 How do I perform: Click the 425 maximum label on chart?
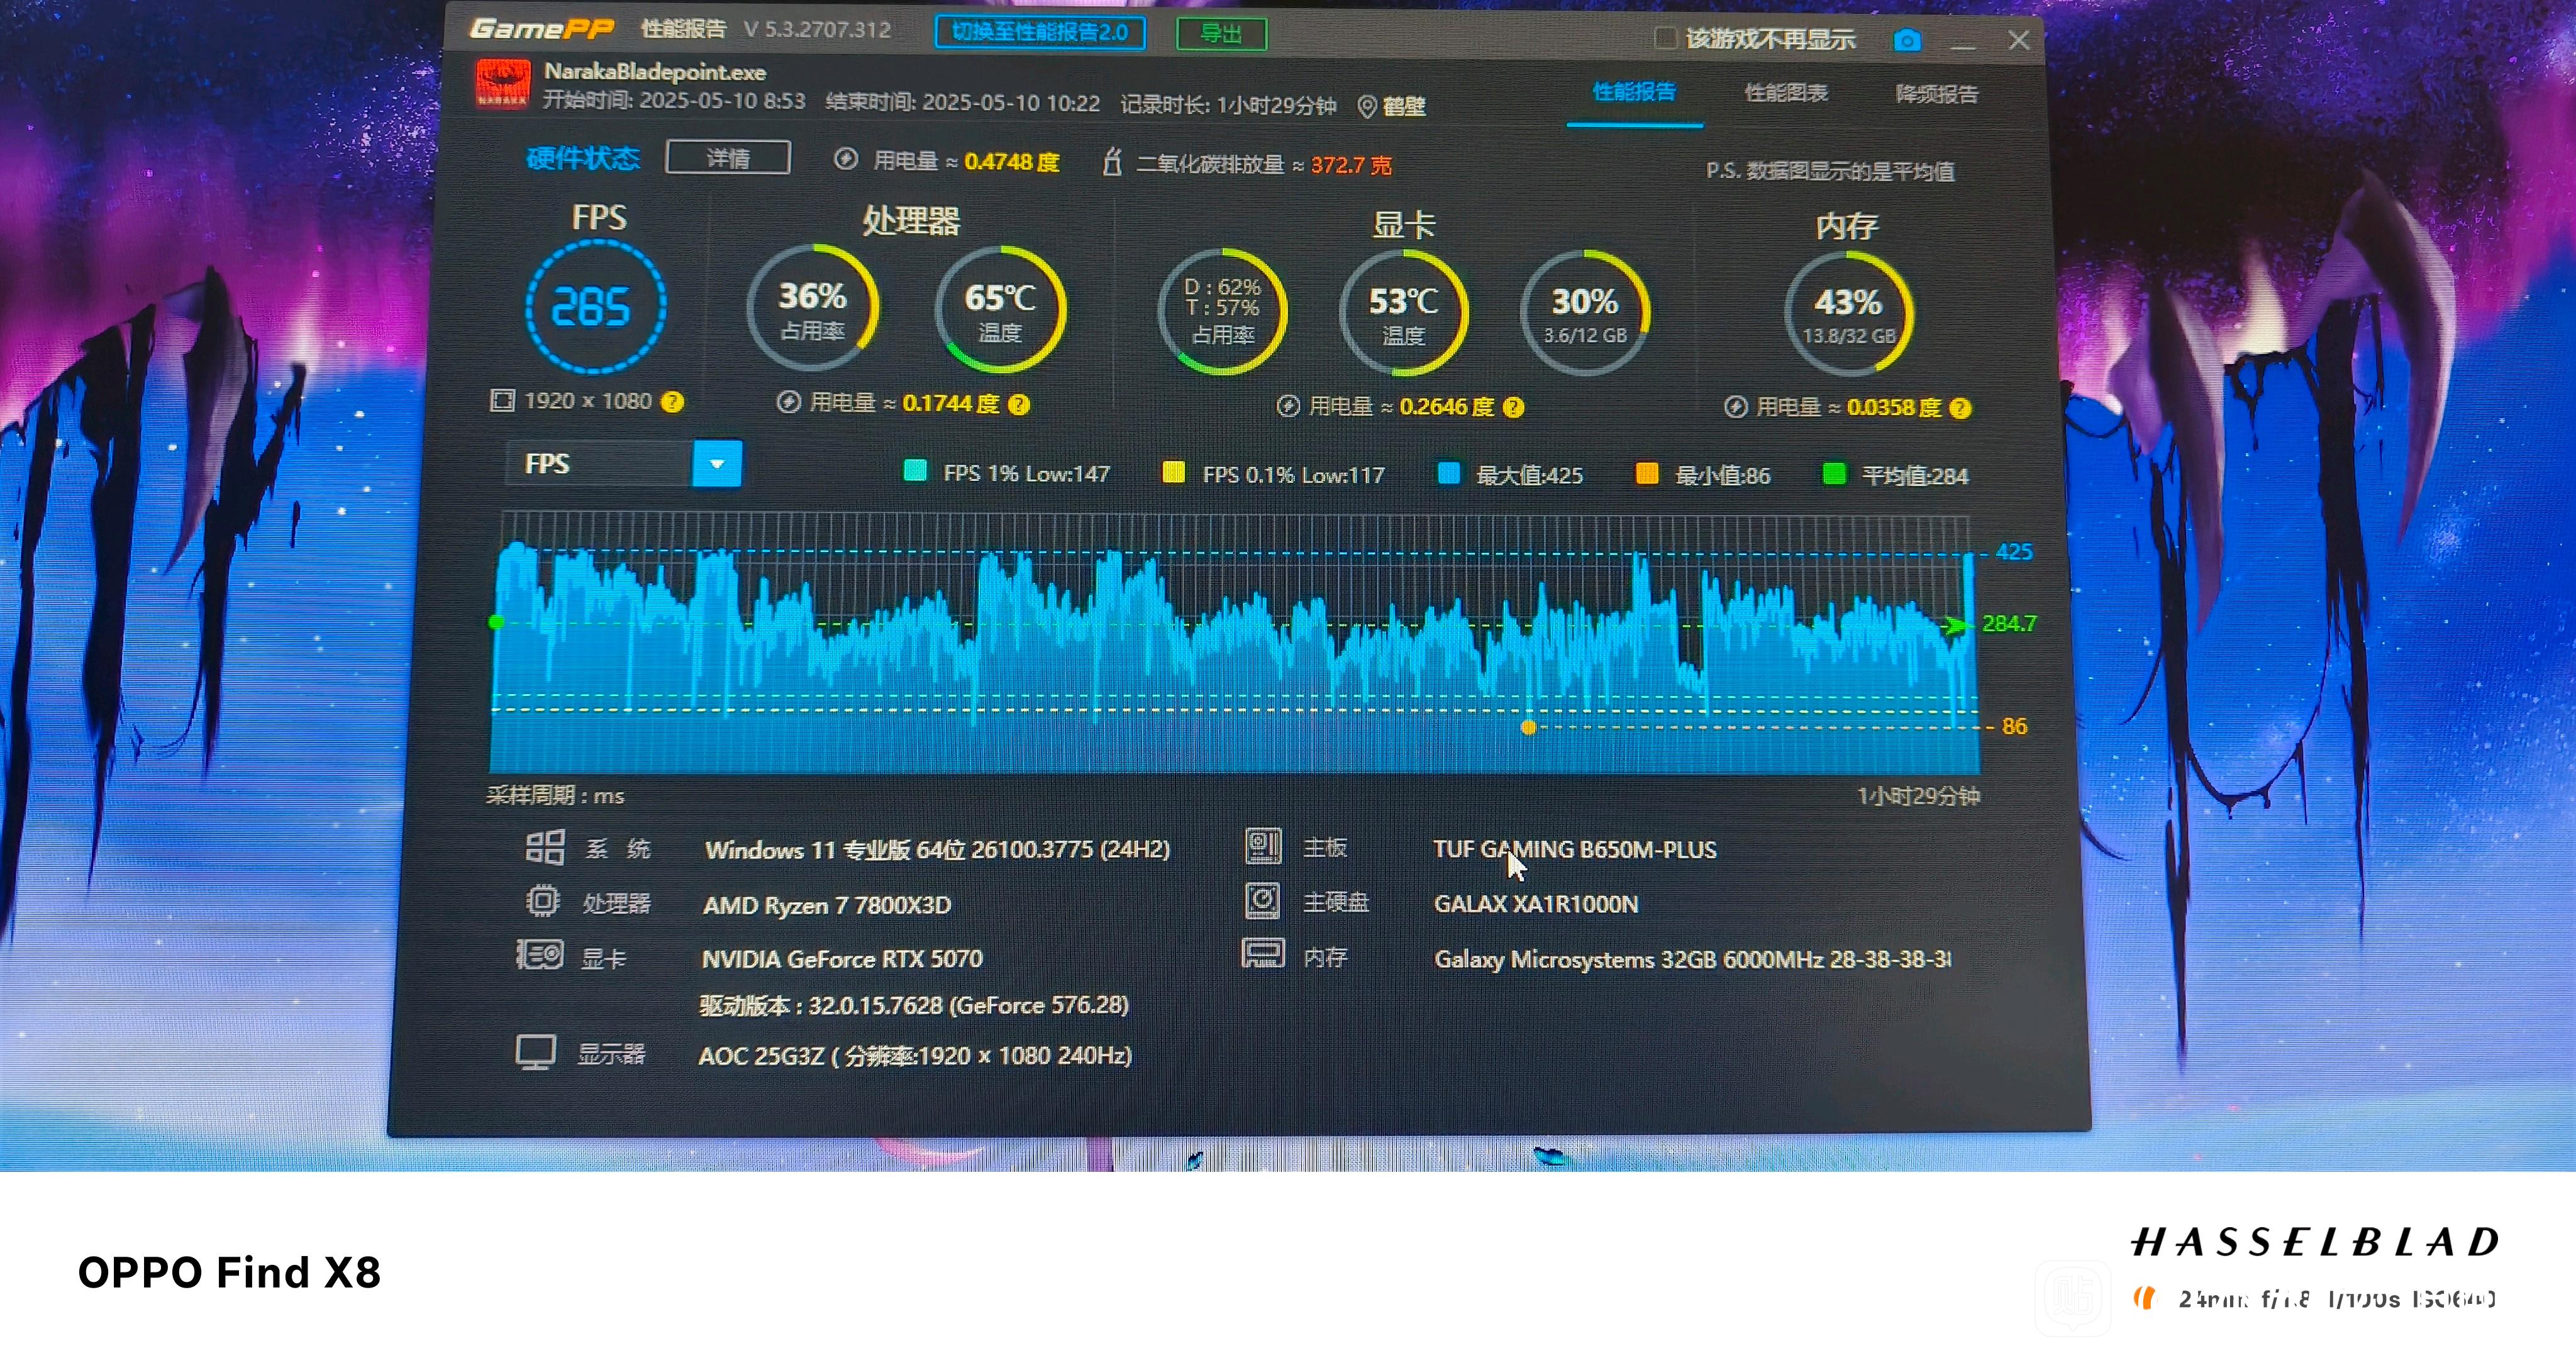coord(2014,552)
